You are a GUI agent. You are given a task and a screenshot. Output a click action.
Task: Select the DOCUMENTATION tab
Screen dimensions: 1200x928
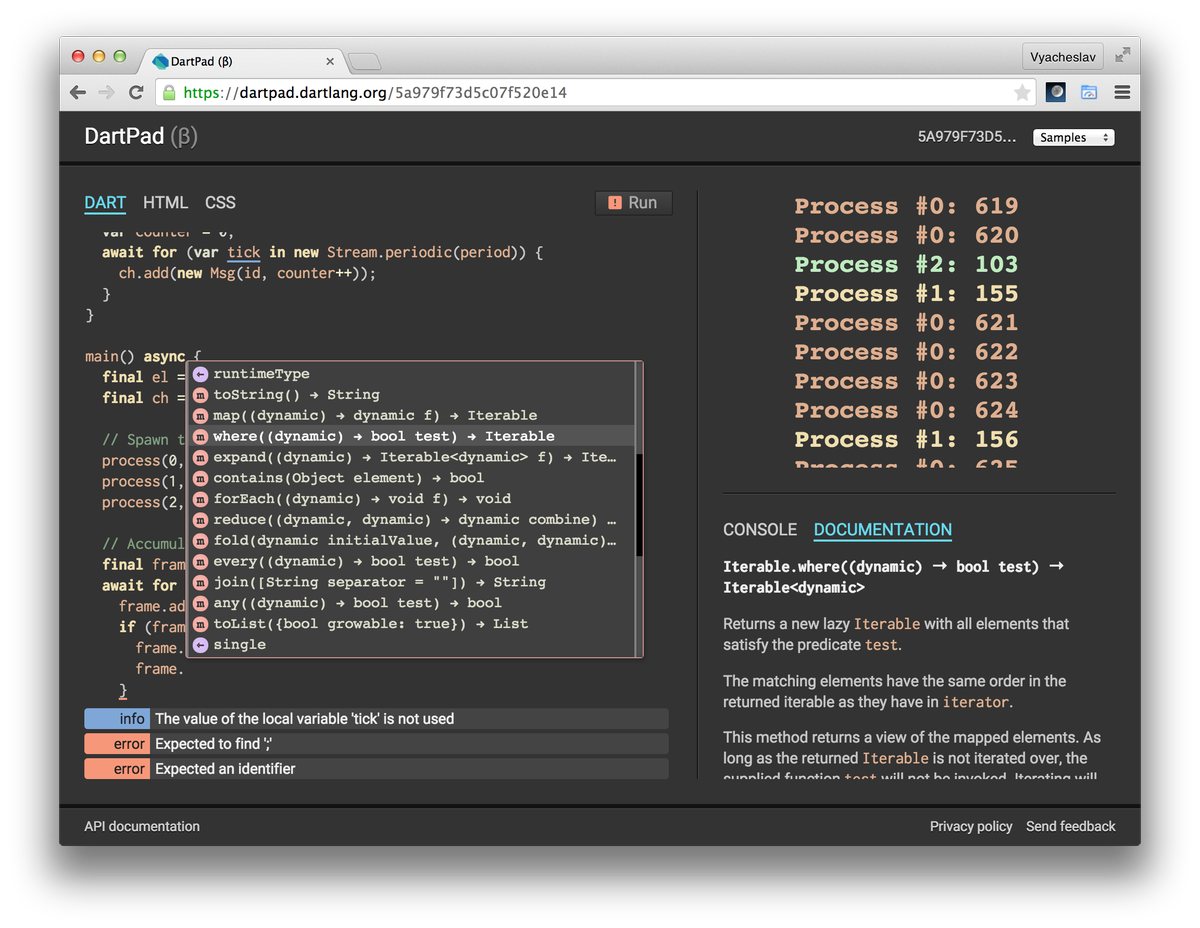coord(883,530)
